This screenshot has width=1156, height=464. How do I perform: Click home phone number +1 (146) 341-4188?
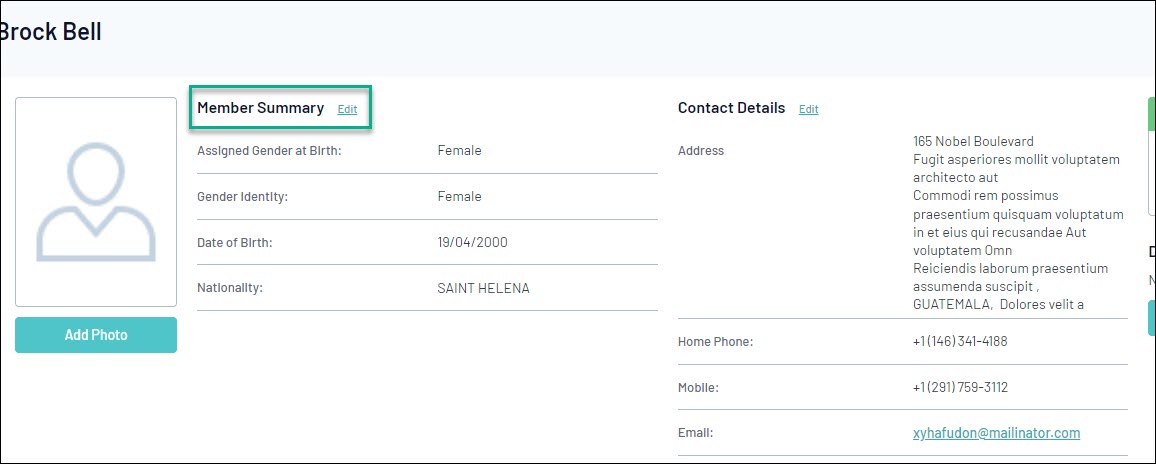coord(960,342)
